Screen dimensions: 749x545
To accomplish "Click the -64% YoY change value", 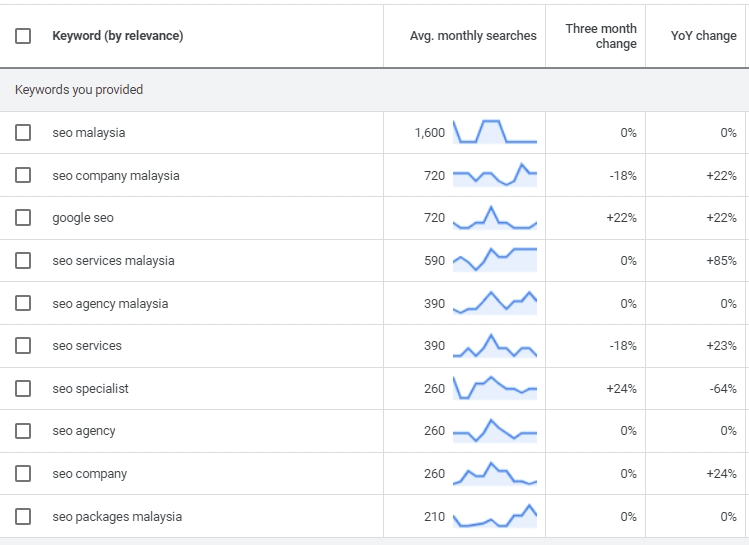I will pos(723,389).
